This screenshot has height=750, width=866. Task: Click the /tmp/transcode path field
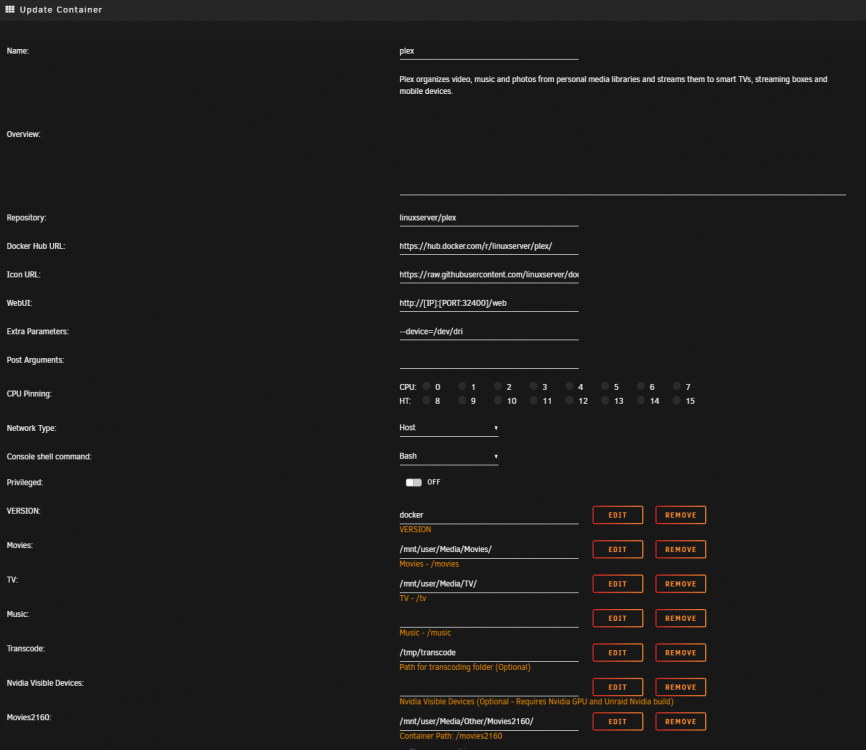[x=489, y=653]
